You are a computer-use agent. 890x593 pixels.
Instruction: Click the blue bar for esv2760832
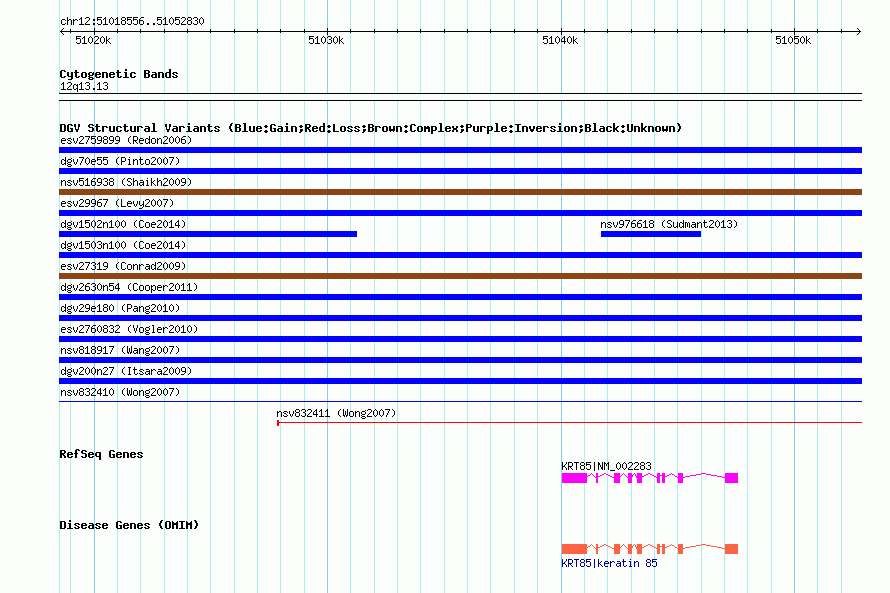[x=460, y=339]
